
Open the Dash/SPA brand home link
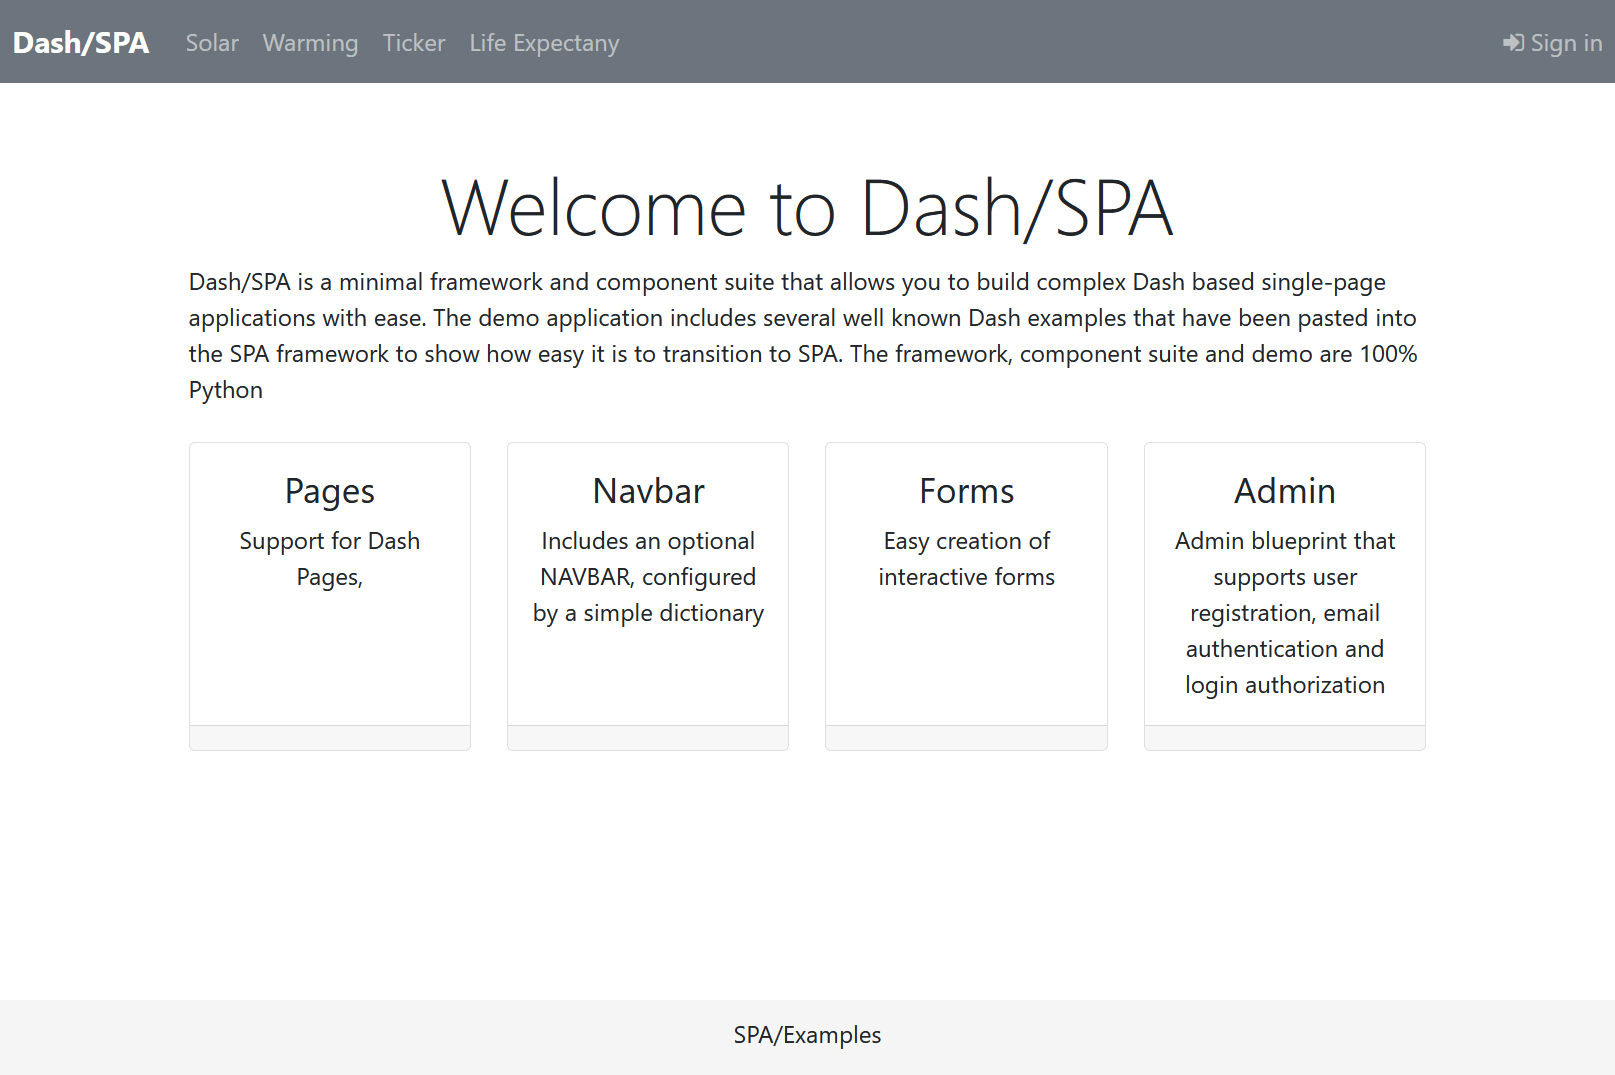click(81, 43)
